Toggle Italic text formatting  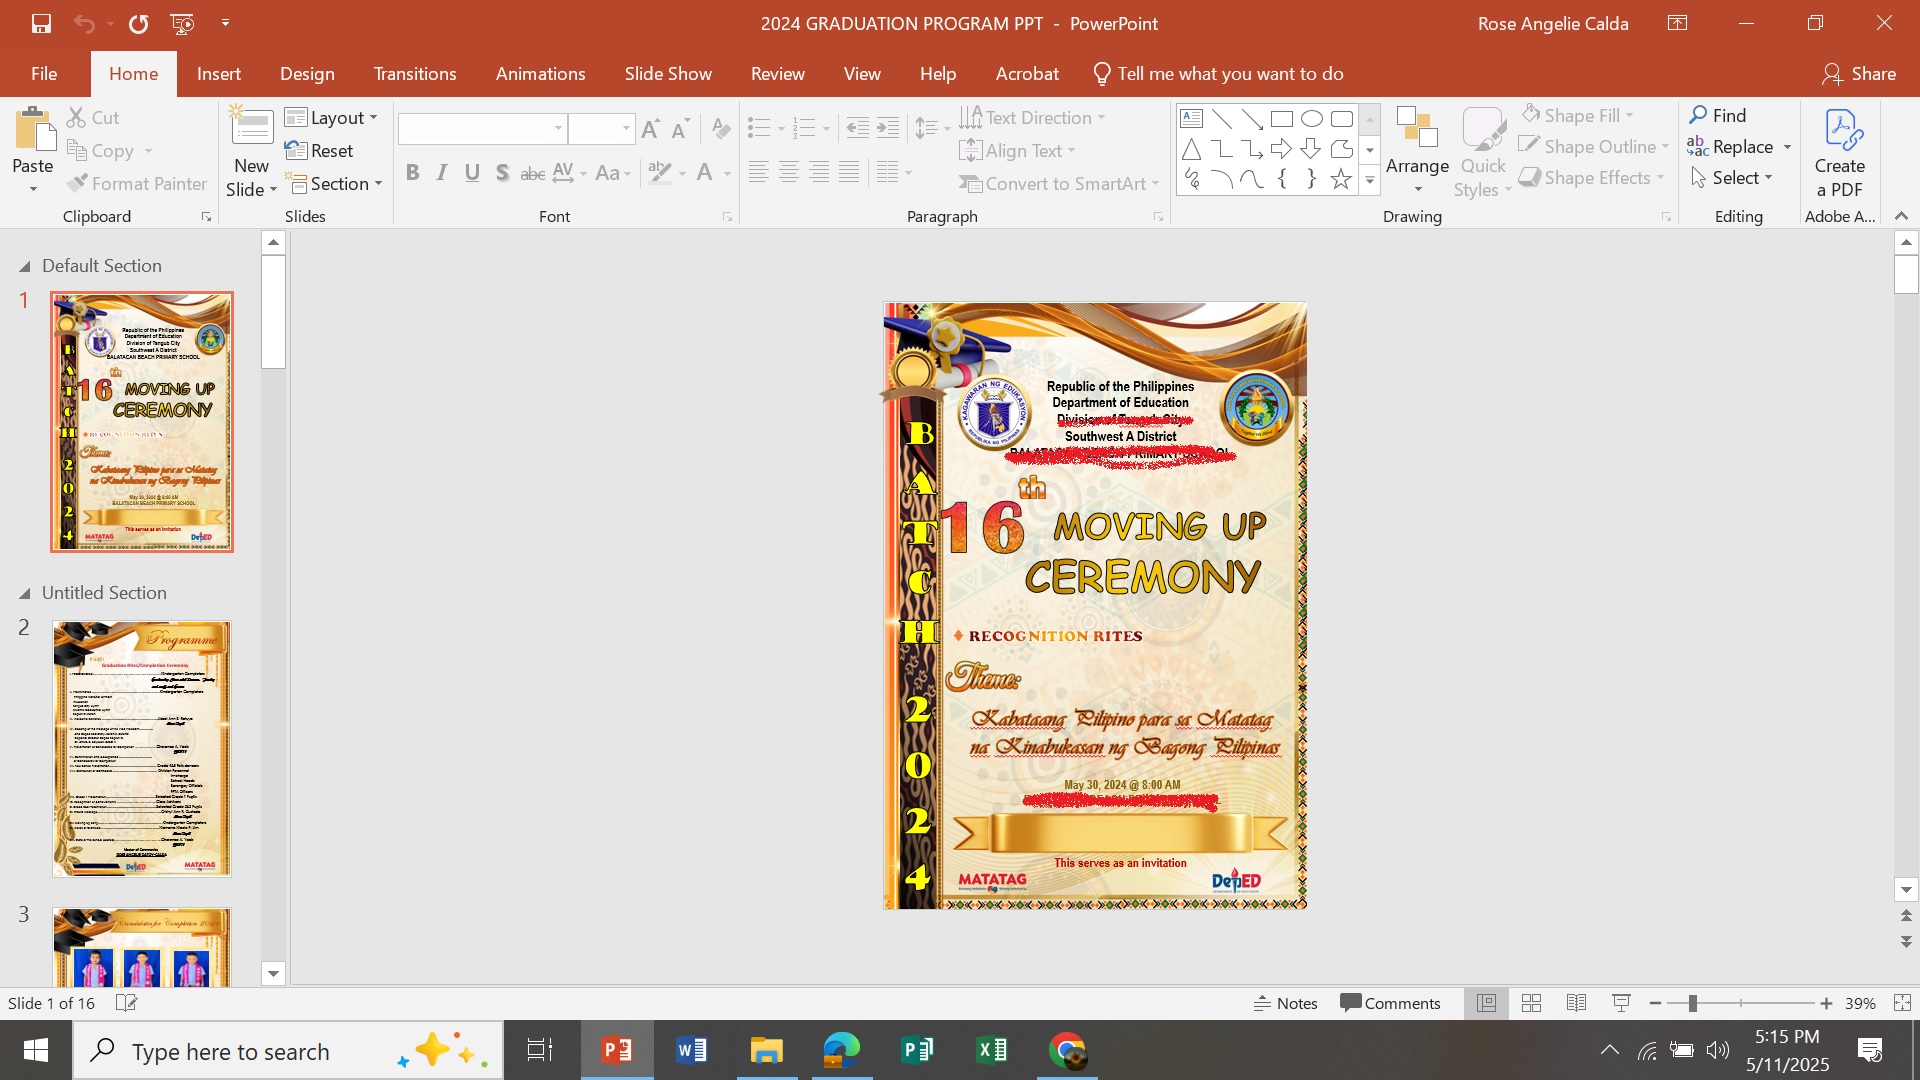coord(442,174)
